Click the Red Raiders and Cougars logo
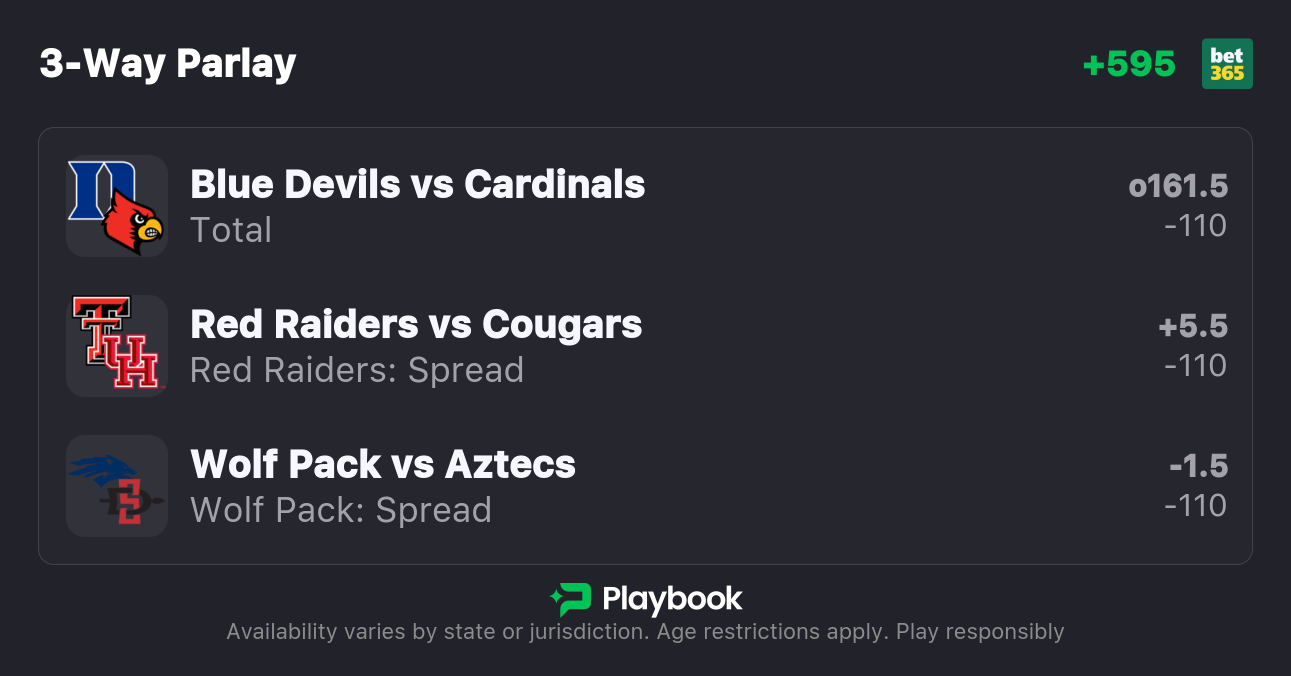 116,345
